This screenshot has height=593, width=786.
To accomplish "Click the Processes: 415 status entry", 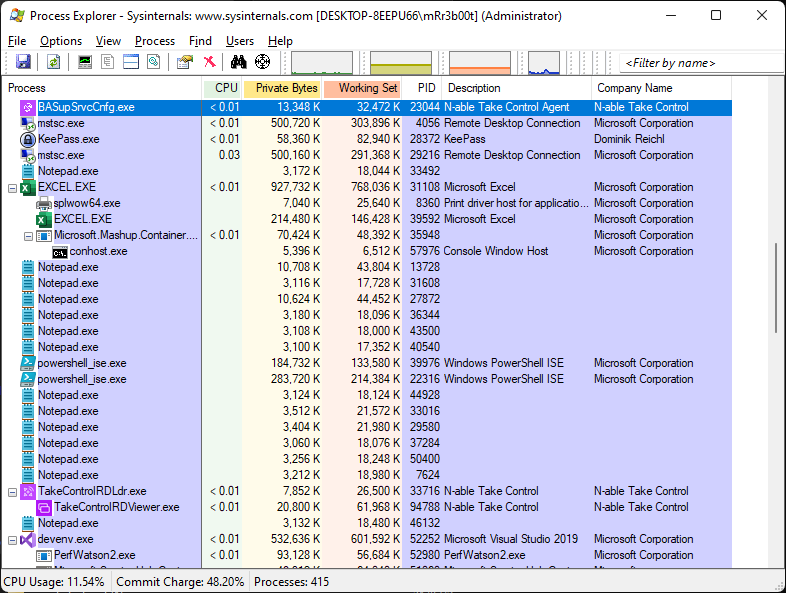I will point(291,582).
